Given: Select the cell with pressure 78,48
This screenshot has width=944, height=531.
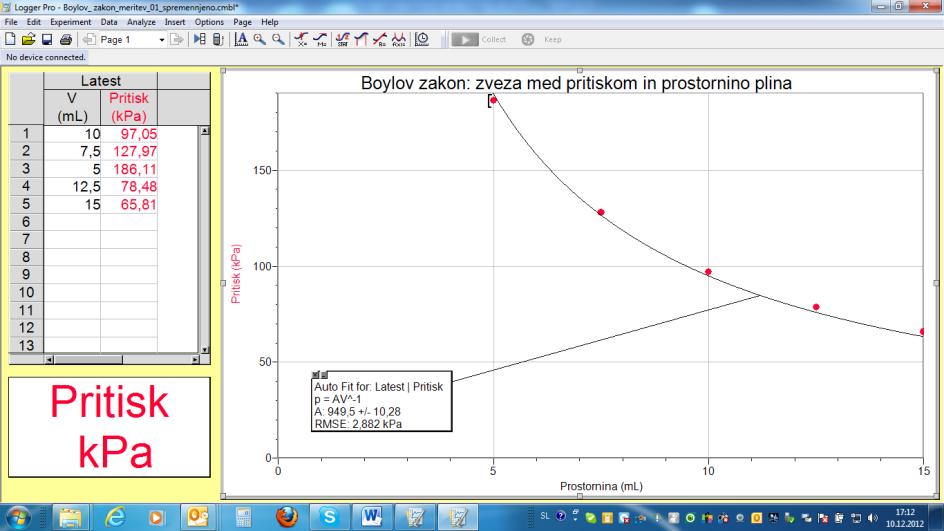Looking at the screenshot, I should [129, 187].
